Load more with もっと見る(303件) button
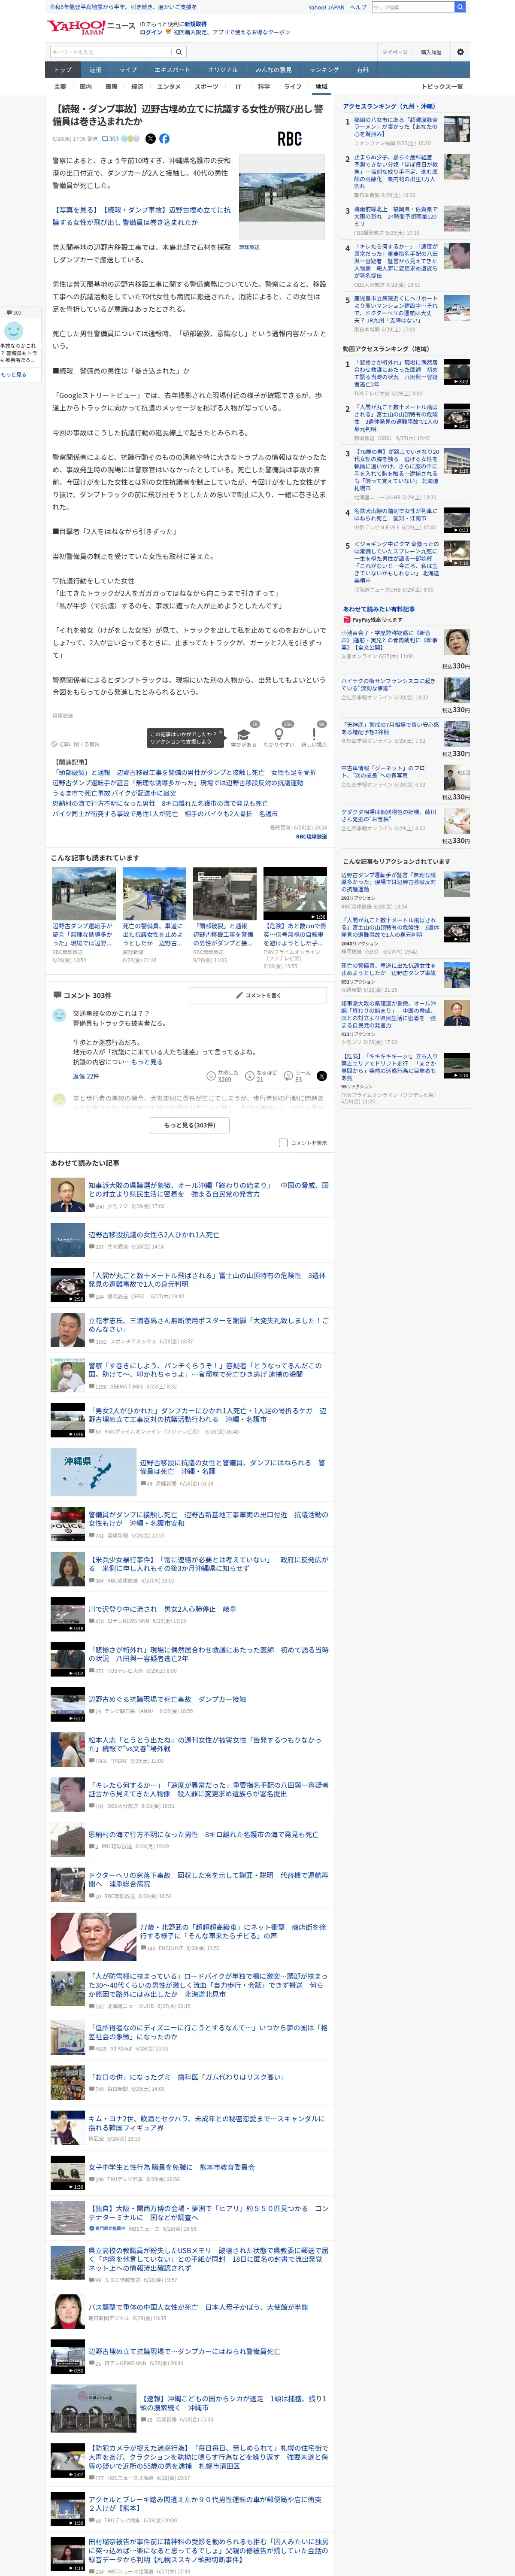The width and height of the screenshot is (515, 2576). [190, 1125]
